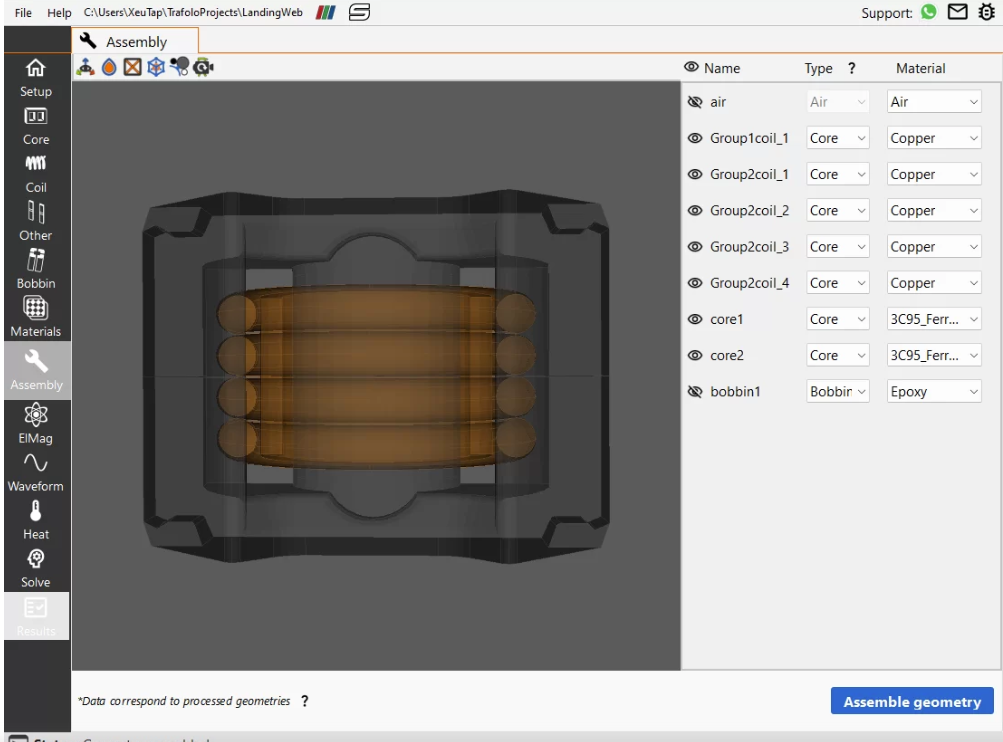Hide core1 using its eye icon
Viewport: 1003px width, 742px height.
pos(695,319)
